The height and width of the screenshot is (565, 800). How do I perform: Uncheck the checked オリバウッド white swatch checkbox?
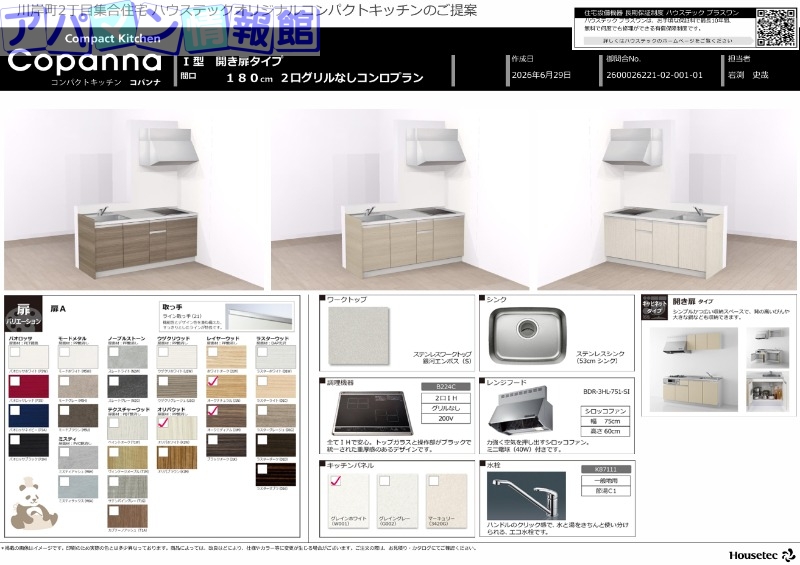coord(163,422)
